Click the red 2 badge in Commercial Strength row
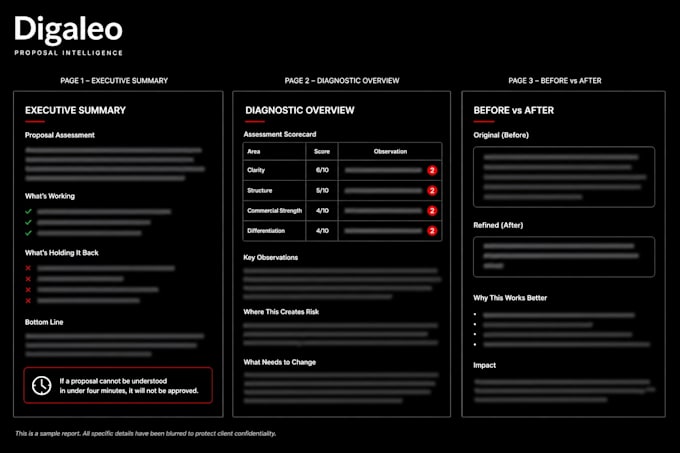This screenshot has height=453, width=680. (432, 211)
